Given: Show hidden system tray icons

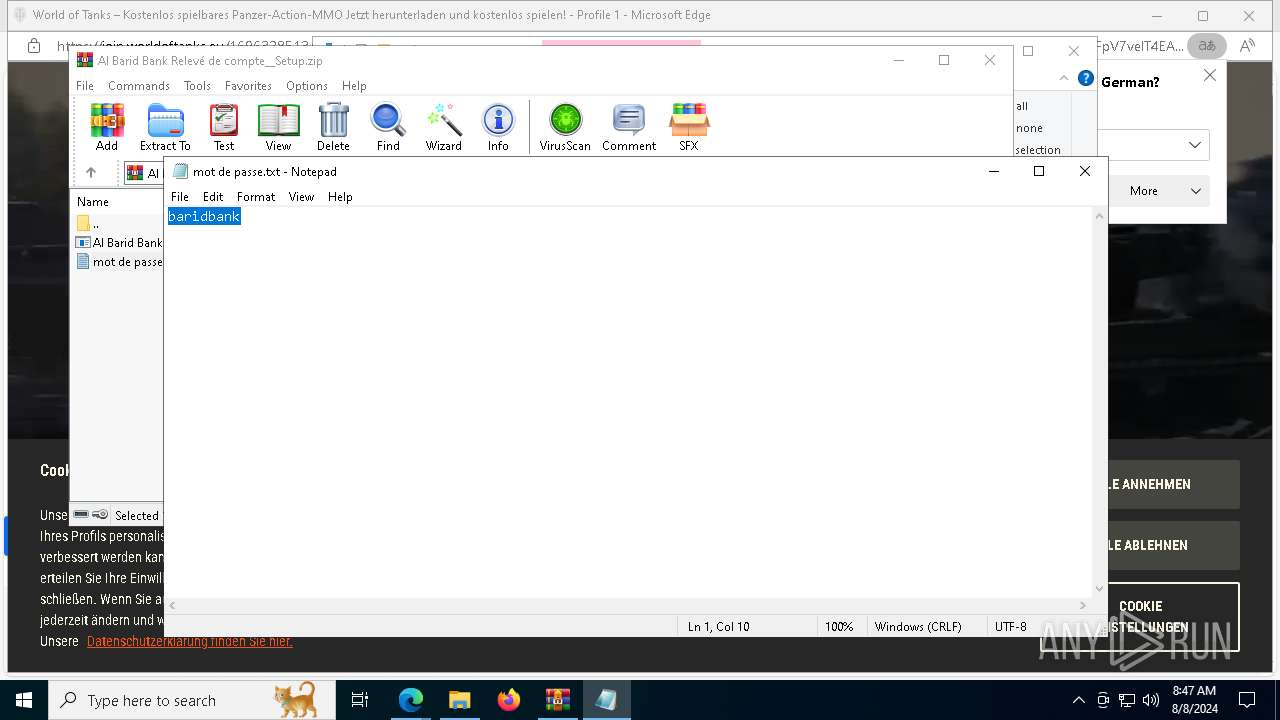Looking at the screenshot, I should pyautogui.click(x=1078, y=700).
